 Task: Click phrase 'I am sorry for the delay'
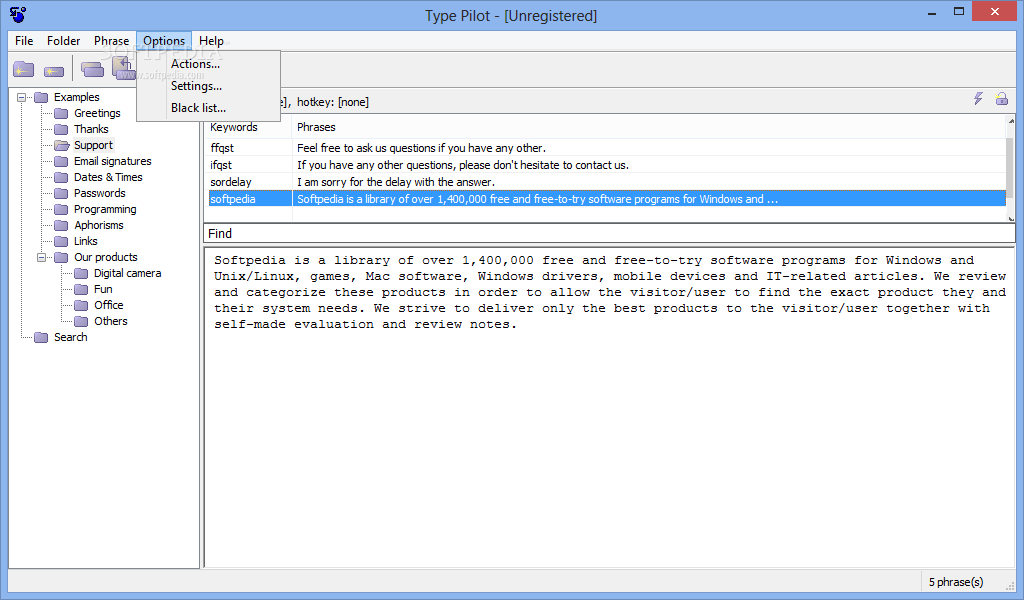click(396, 182)
